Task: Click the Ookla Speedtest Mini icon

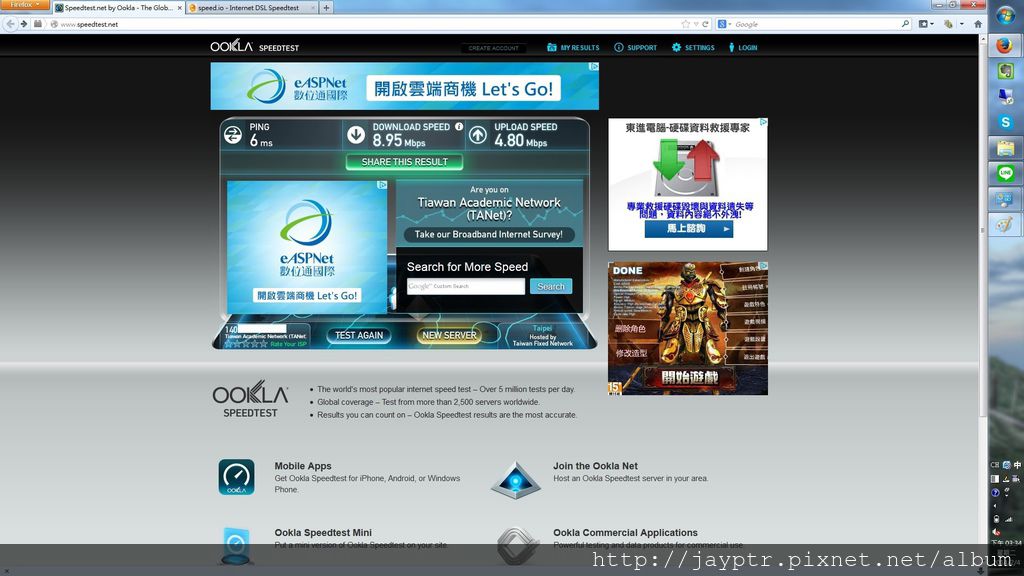Action: (236, 545)
